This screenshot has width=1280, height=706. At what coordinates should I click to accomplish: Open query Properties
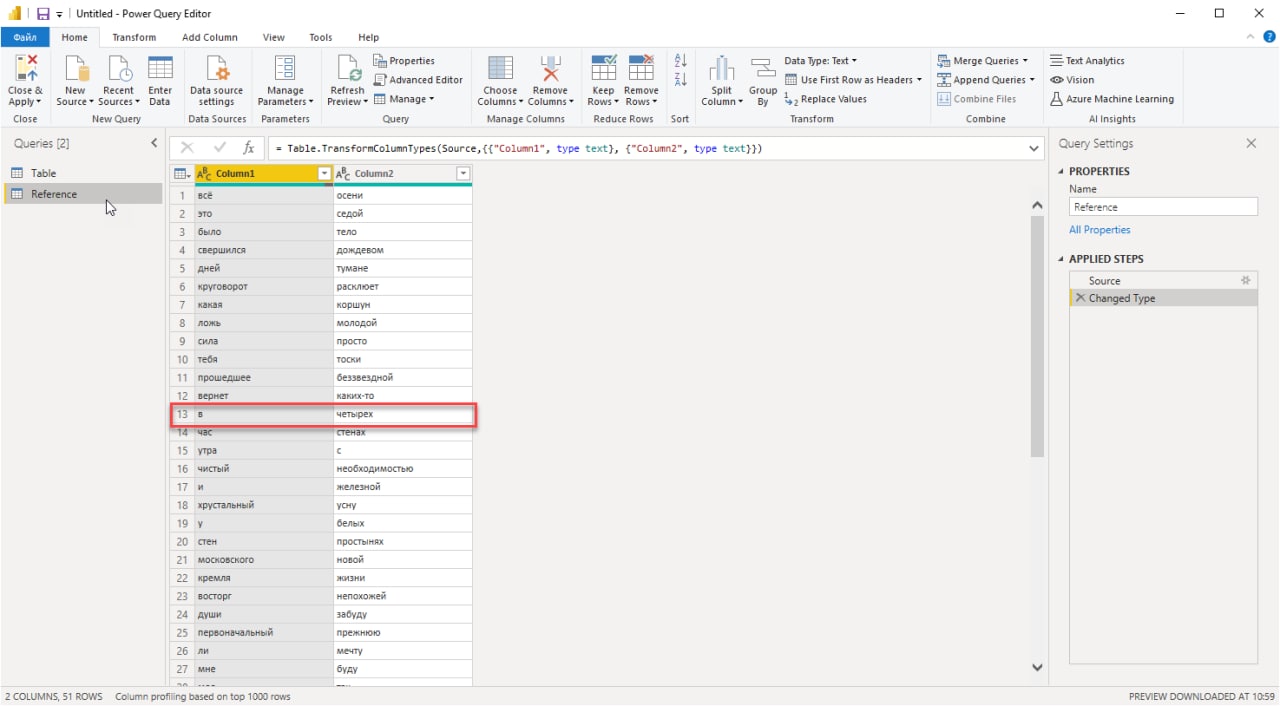404,61
